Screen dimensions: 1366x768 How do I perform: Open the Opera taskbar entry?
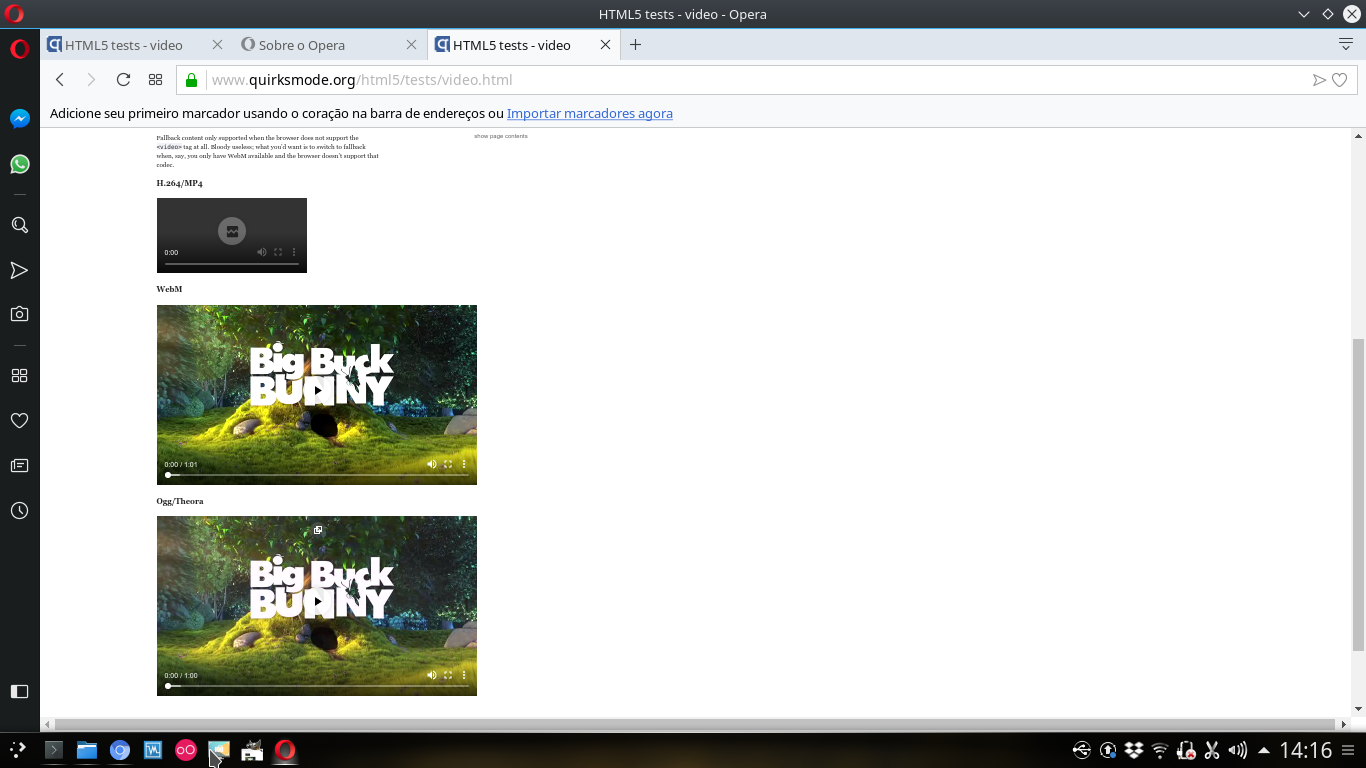tap(285, 750)
